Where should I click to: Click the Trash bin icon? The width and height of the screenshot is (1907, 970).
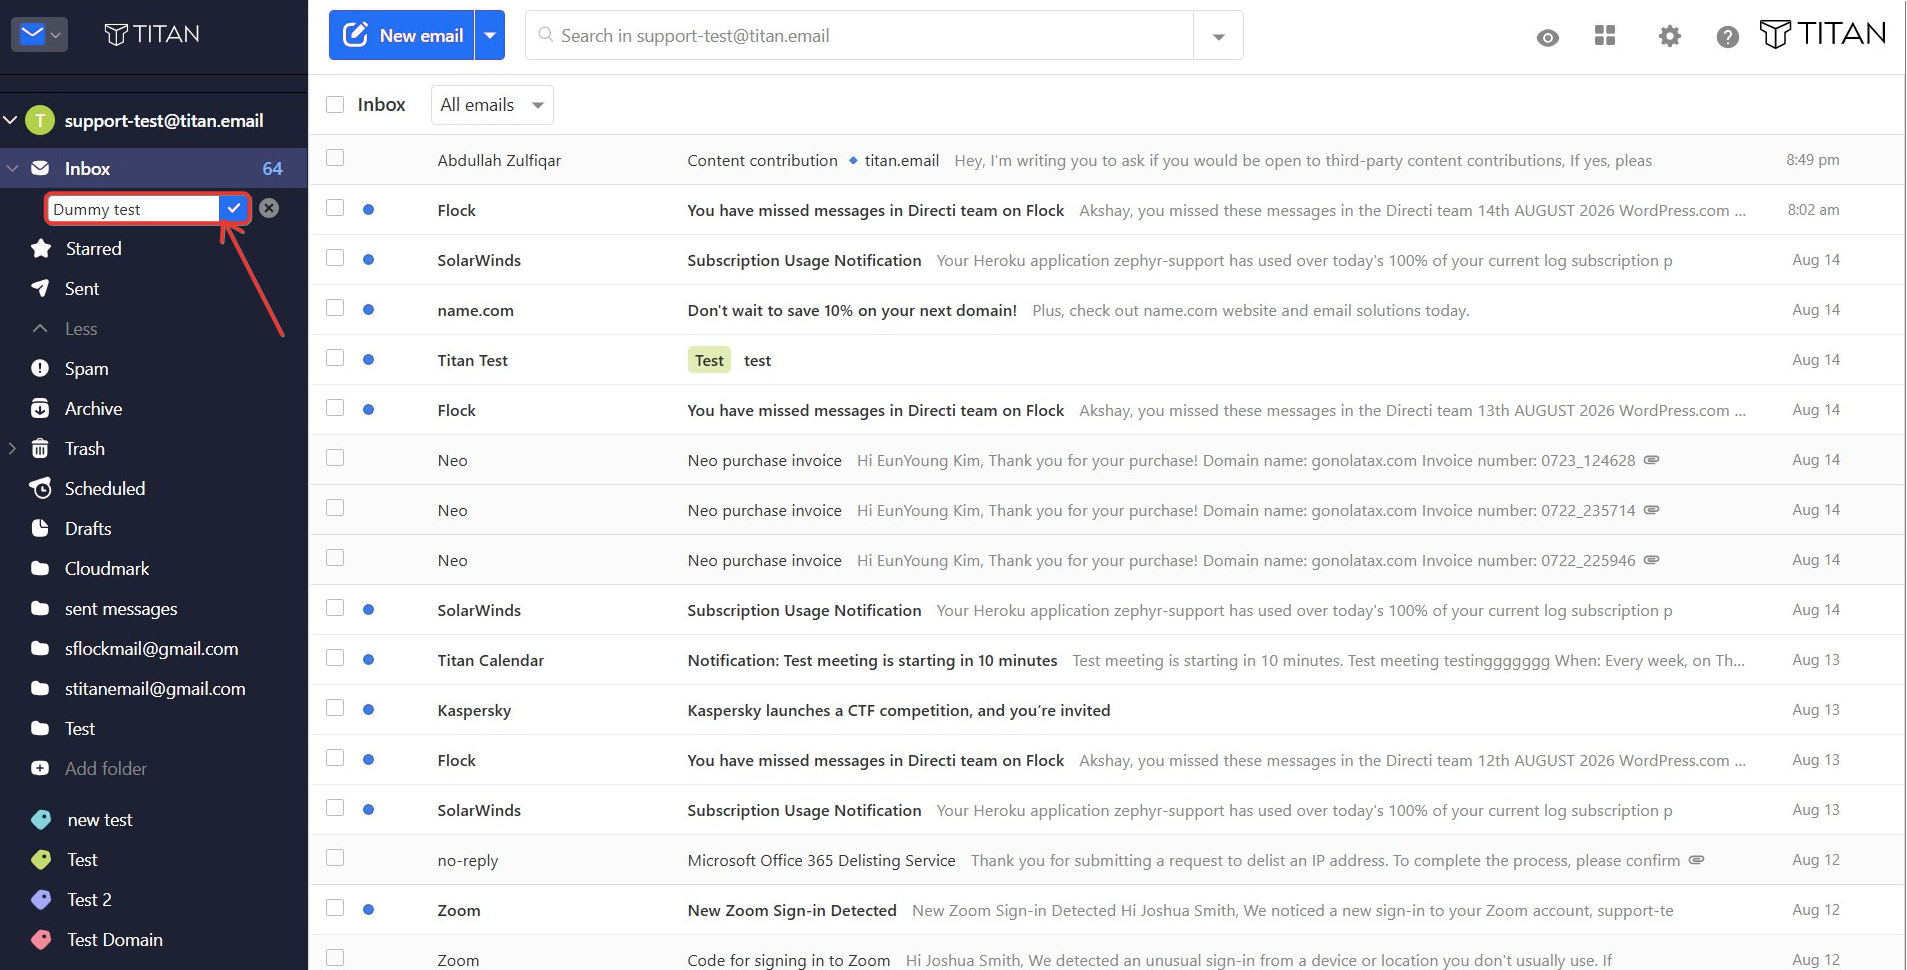pos(40,448)
